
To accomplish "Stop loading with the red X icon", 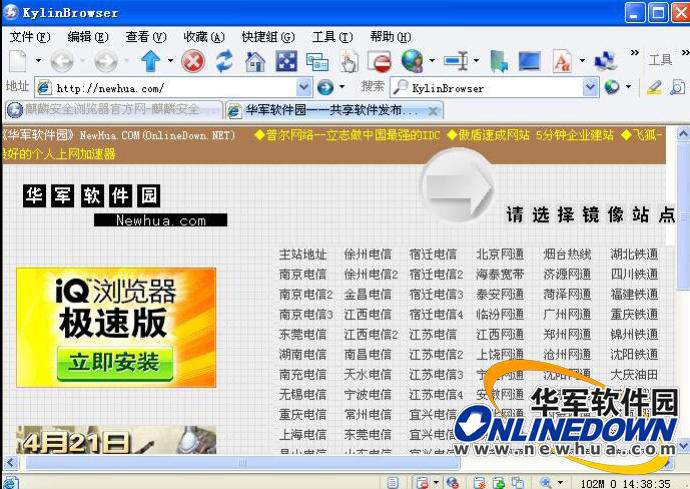I will [x=193, y=61].
